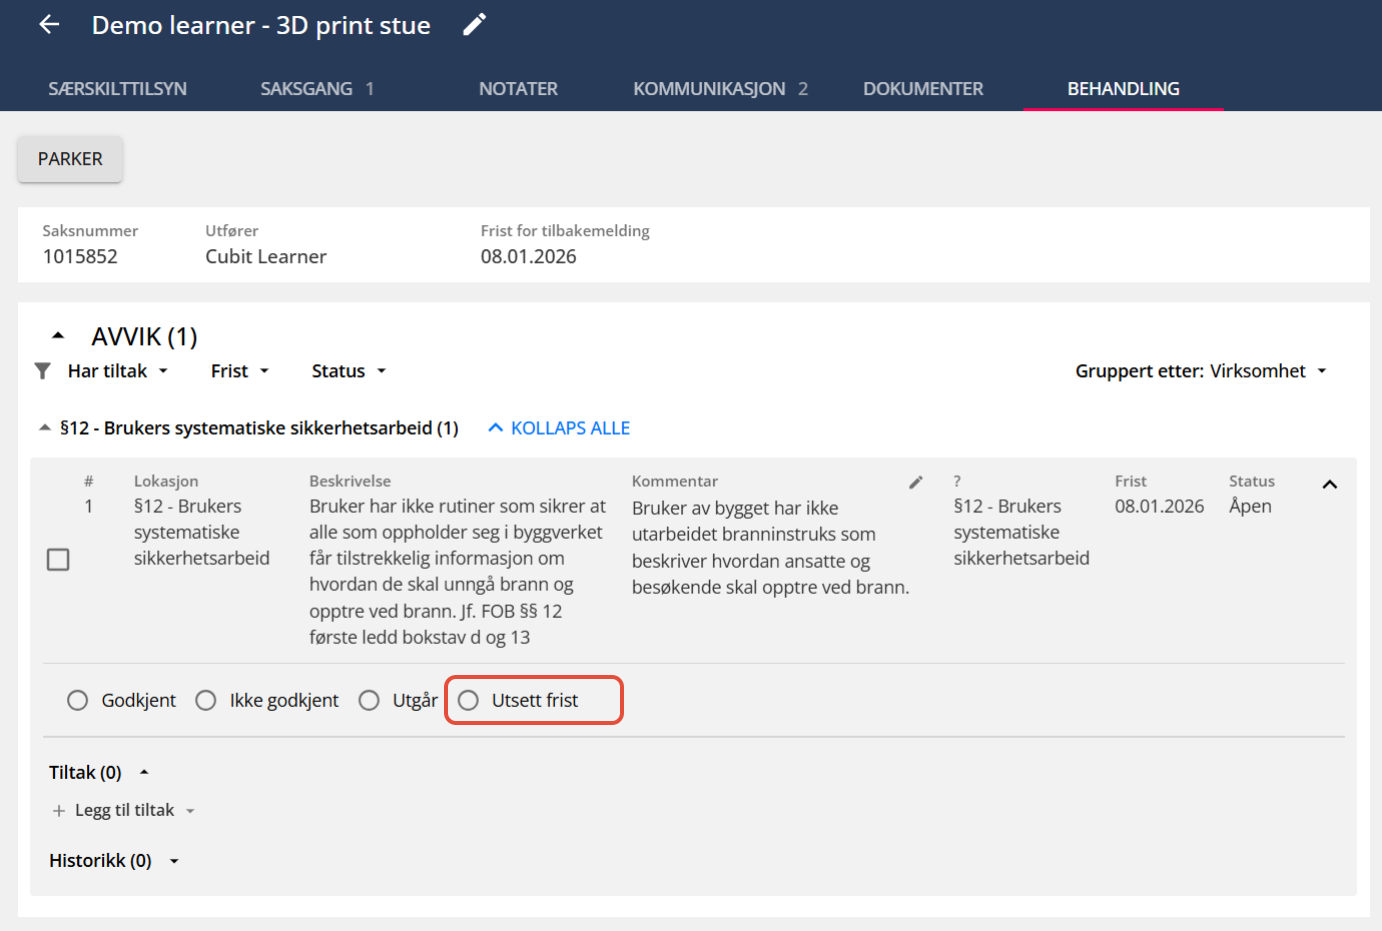Screen dimensions: 1382x931
Task: Click the Åpen status value
Action: pyautogui.click(x=1250, y=506)
